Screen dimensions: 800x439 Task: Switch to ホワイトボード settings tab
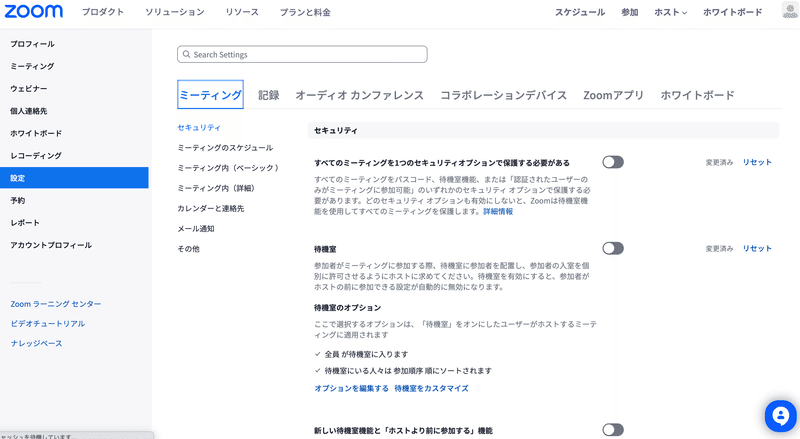697,95
